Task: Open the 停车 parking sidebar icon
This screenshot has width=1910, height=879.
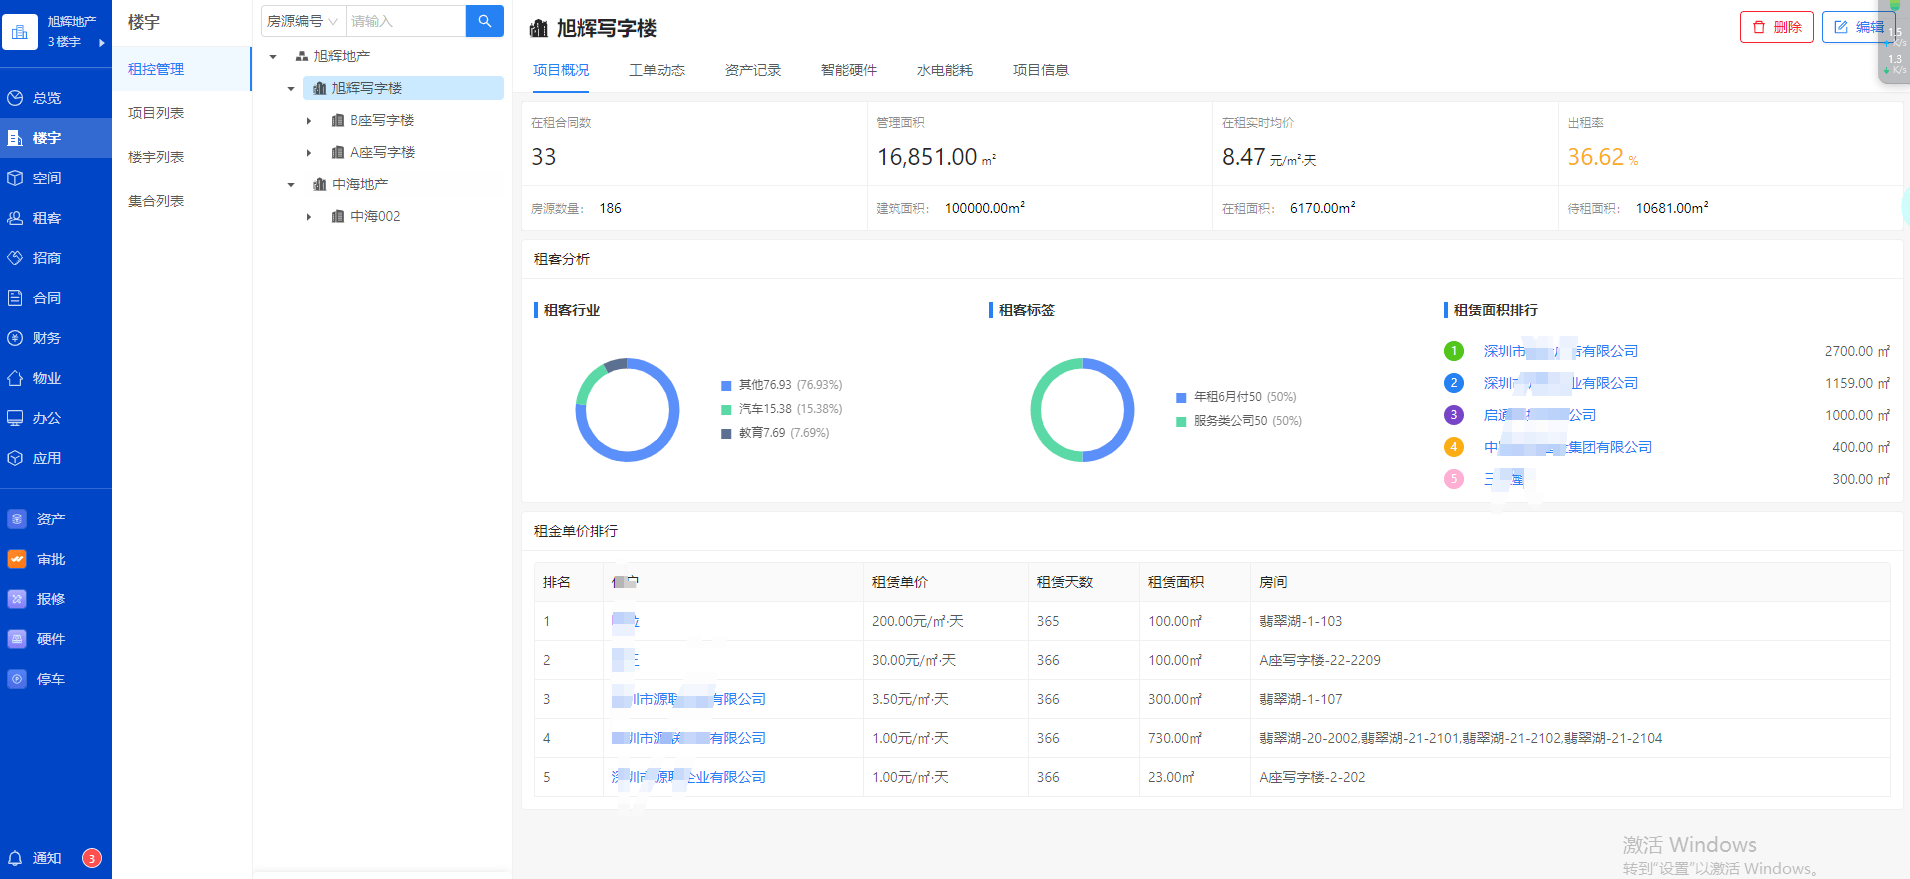Action: pos(17,679)
